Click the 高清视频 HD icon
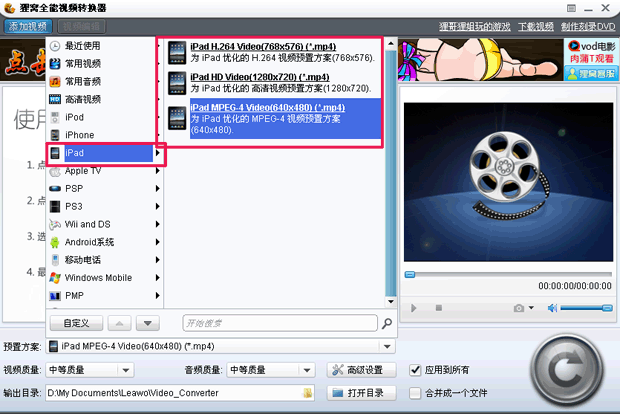Screen dimensions: 620x414 point(55,99)
